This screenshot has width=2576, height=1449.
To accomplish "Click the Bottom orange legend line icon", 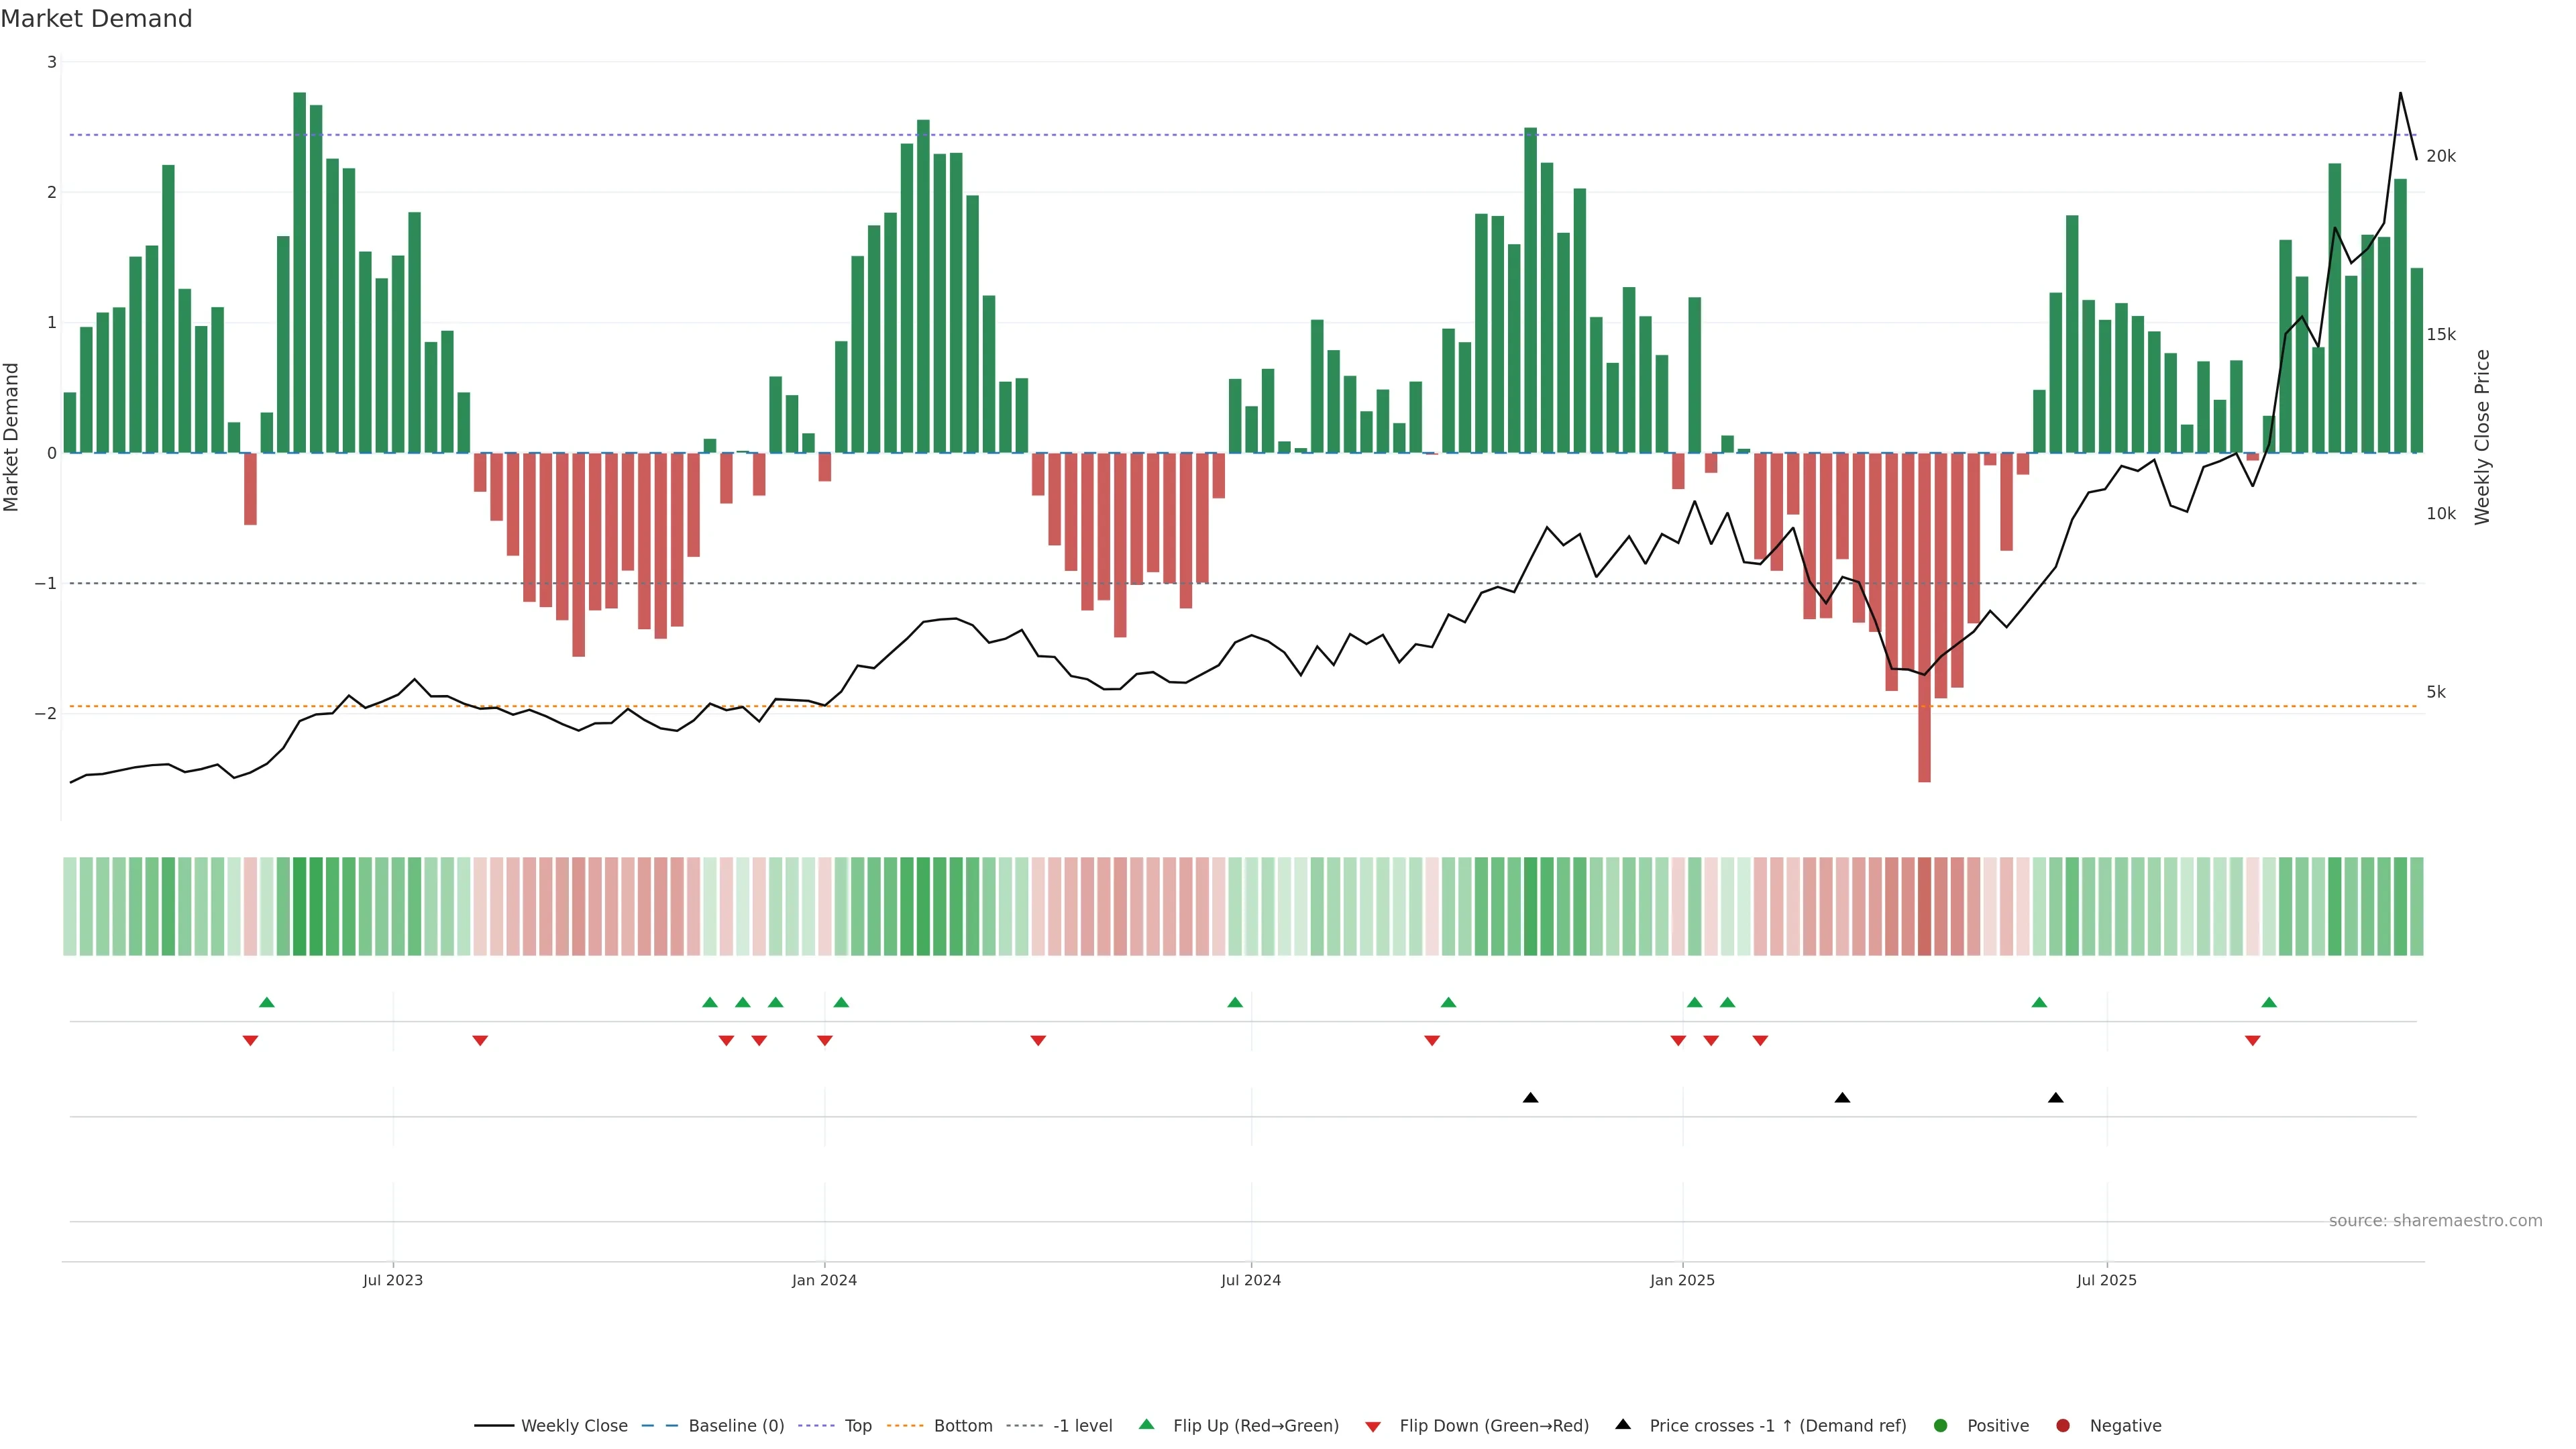I will pos(905,1426).
